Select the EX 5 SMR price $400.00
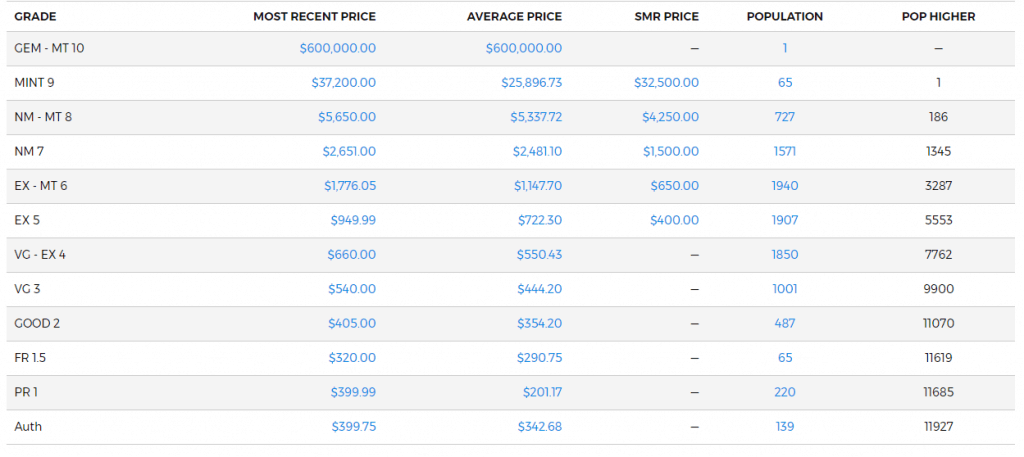 pyautogui.click(x=675, y=221)
